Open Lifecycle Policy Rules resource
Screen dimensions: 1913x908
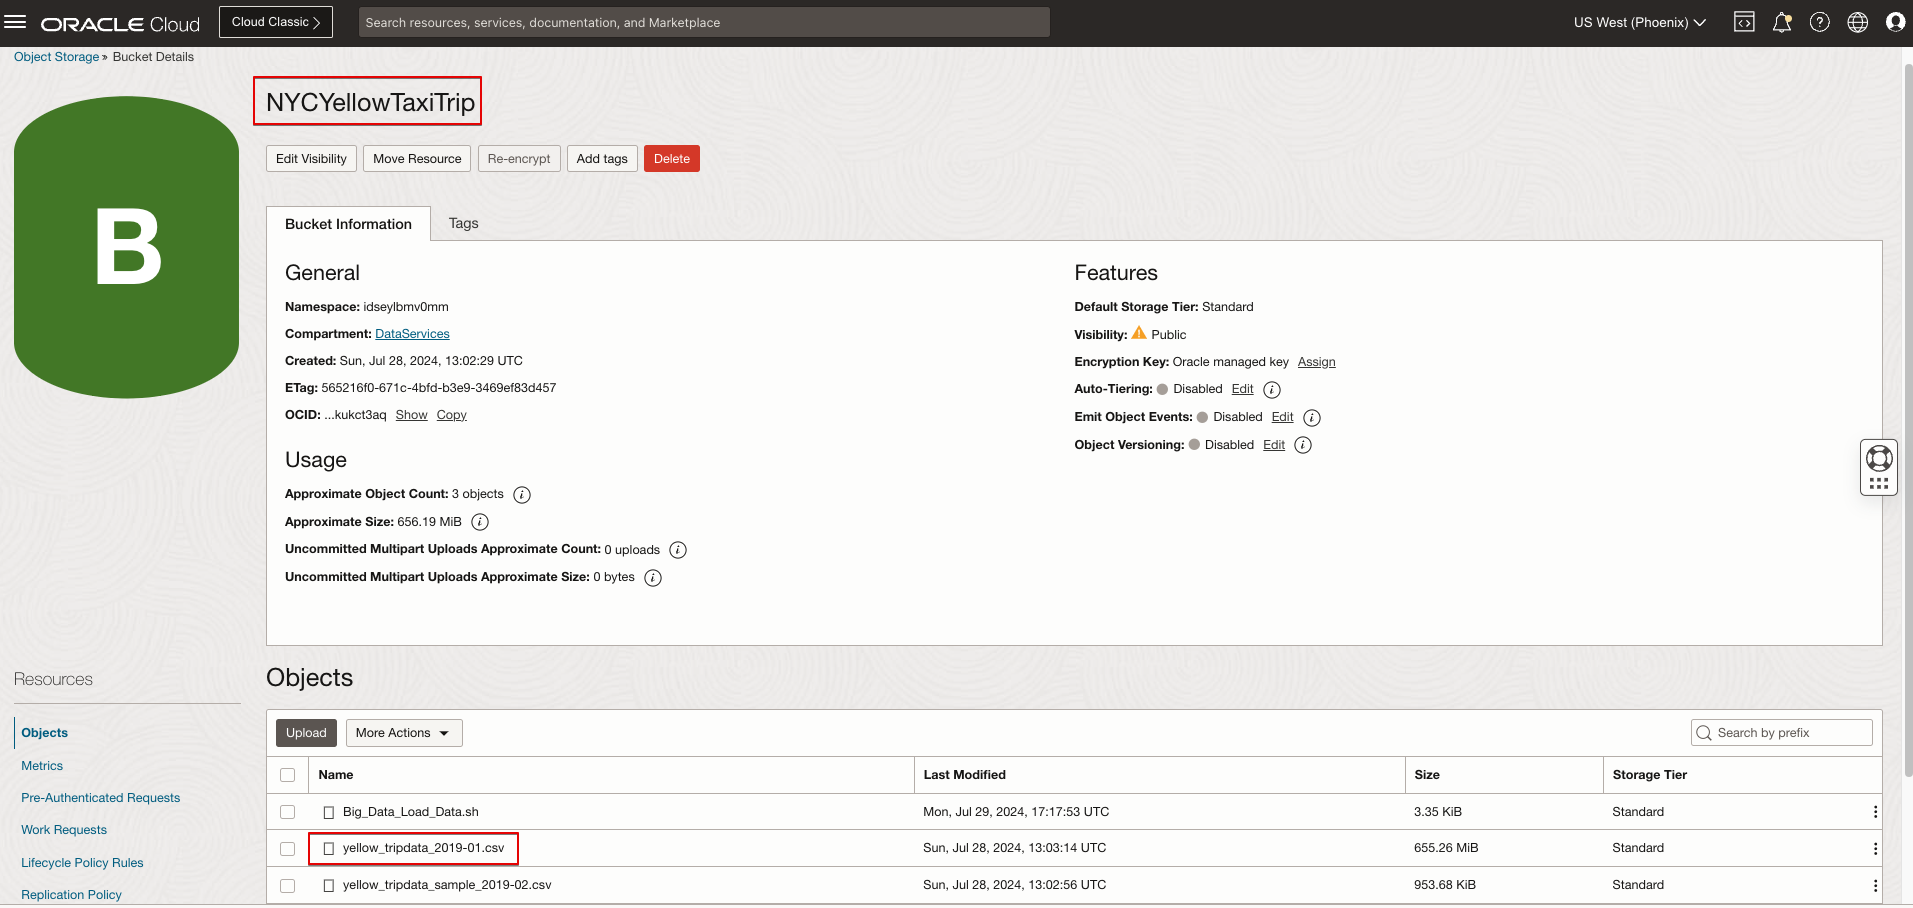(82, 863)
